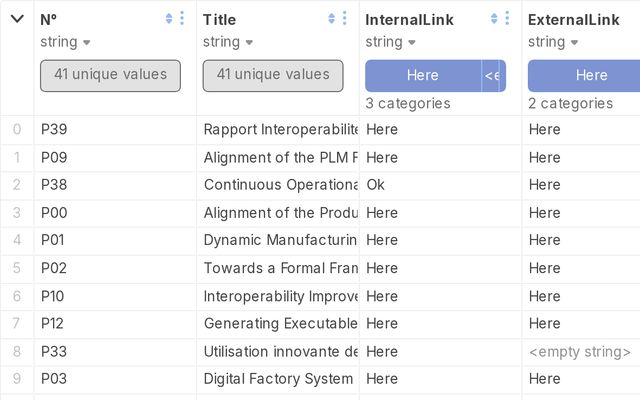
Task: Open three-dot menu for InternalLink column
Action: (507, 18)
